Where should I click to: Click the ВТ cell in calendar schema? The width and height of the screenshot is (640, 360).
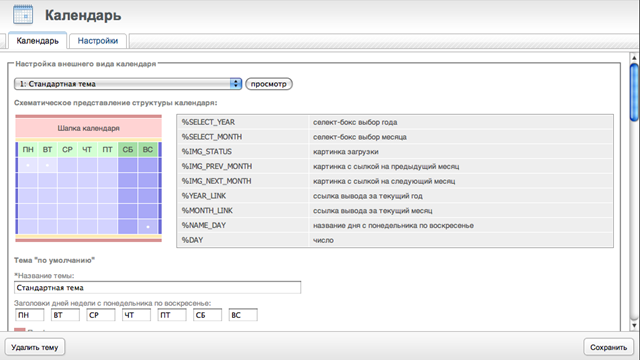47,149
